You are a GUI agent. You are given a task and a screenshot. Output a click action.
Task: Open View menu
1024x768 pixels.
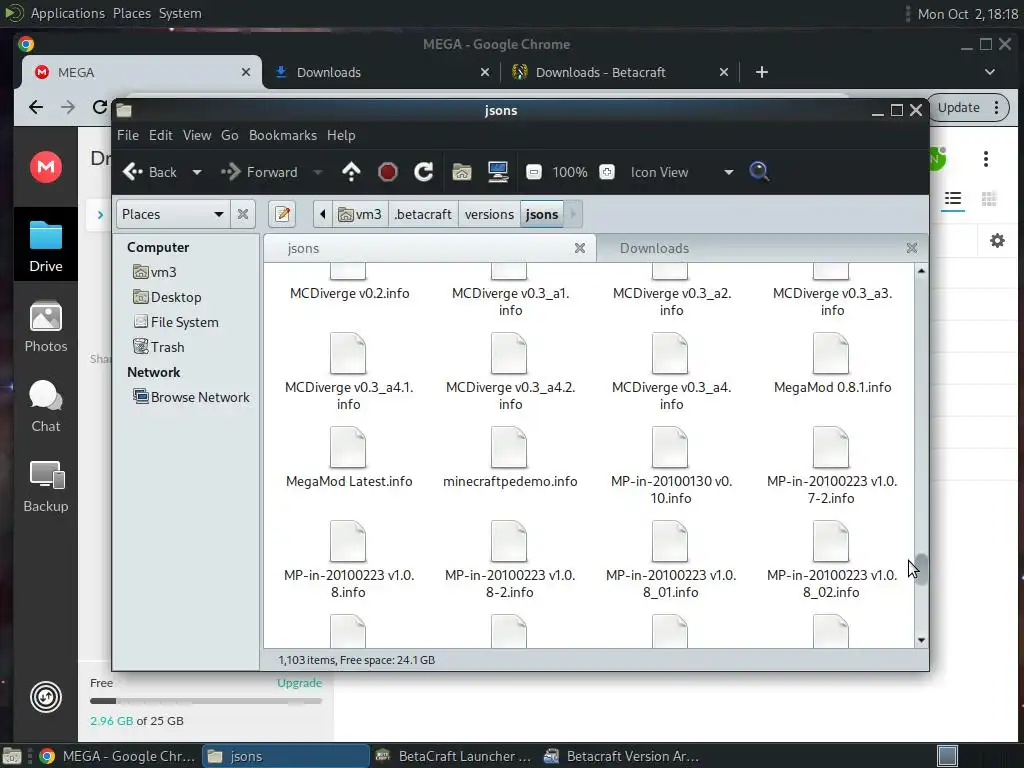(x=197, y=135)
